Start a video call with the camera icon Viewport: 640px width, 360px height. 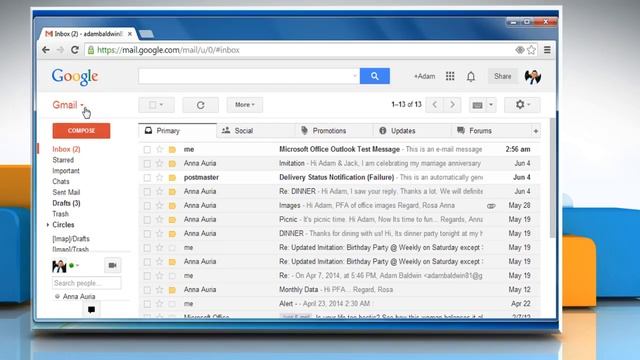point(113,265)
